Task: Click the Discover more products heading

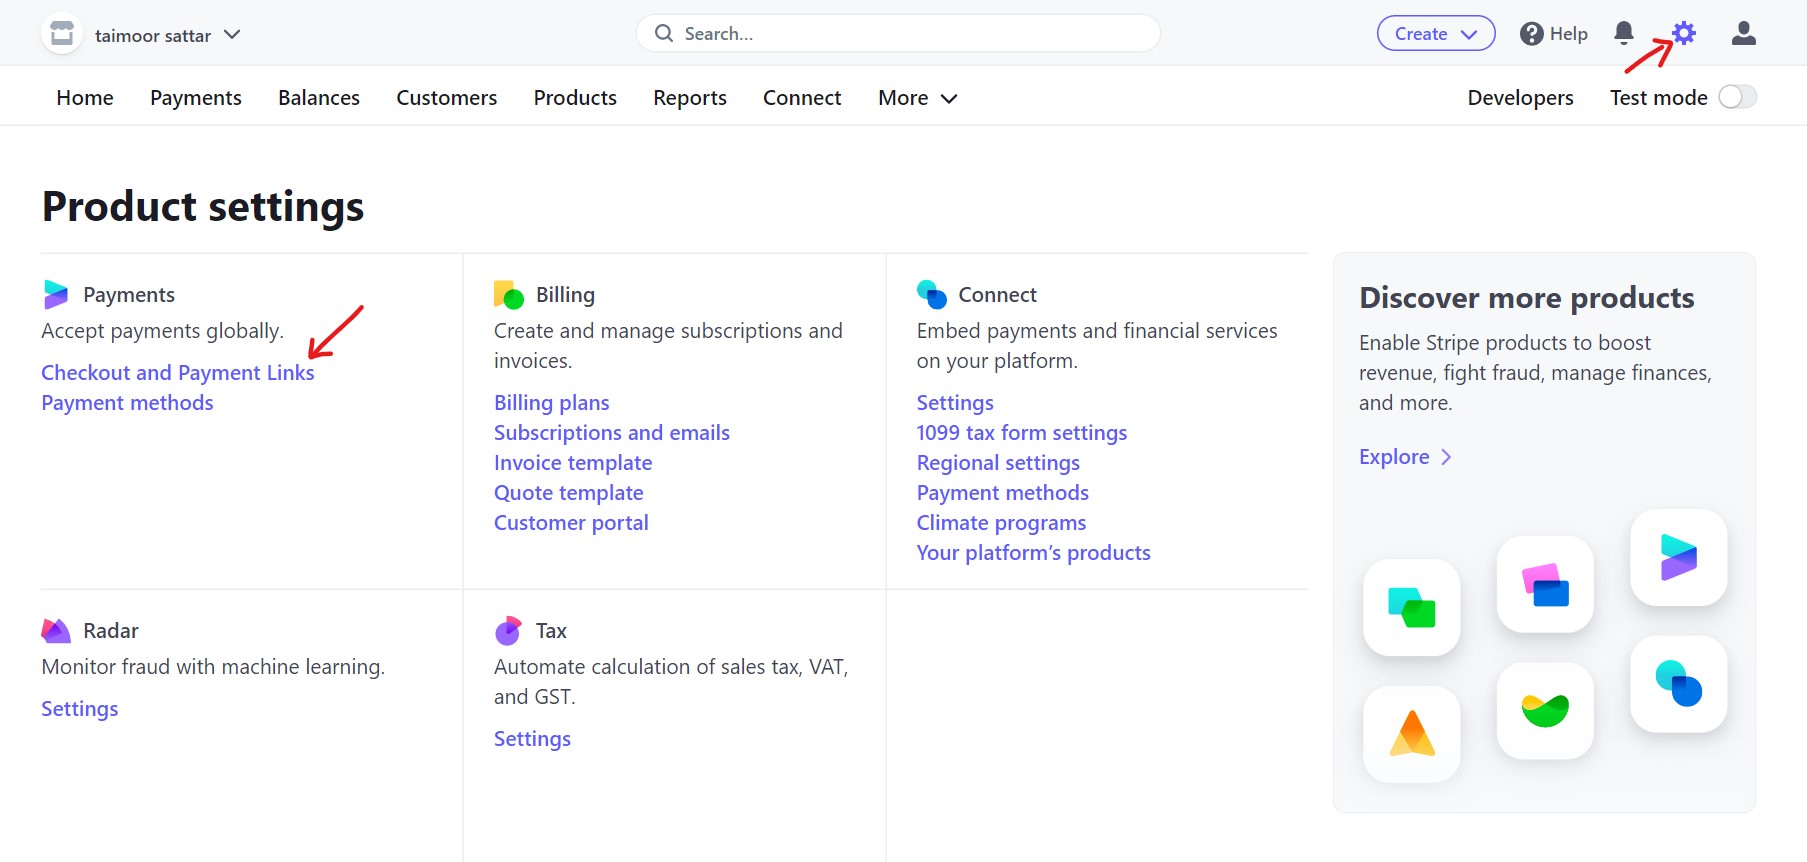Action: coord(1527,297)
